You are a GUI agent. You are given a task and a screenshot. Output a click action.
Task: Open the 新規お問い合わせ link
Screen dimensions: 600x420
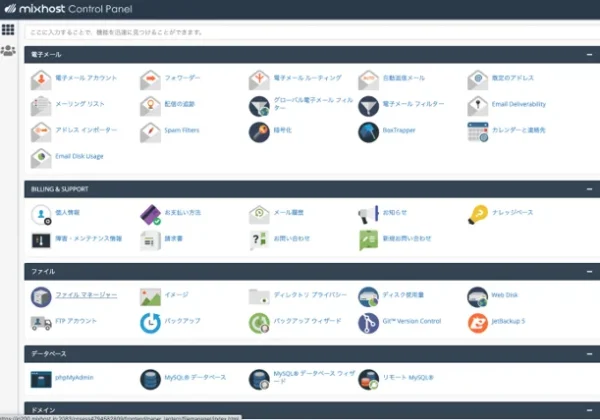pos(407,238)
